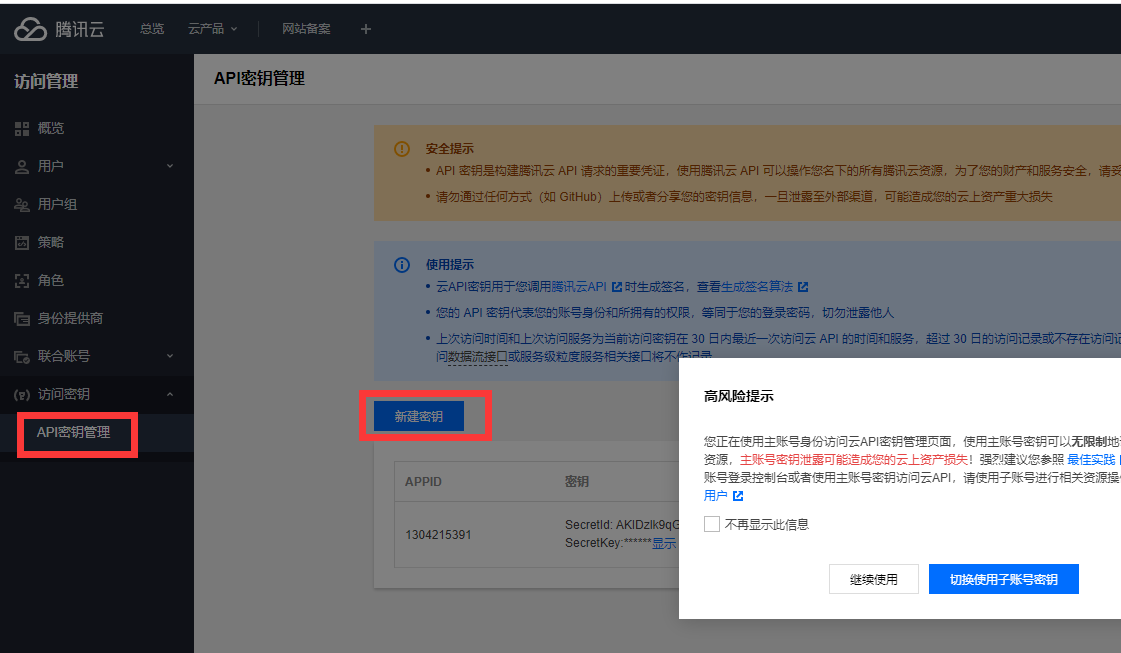
Task: Click the 访问管理 sidebar title
Action: click(46, 82)
